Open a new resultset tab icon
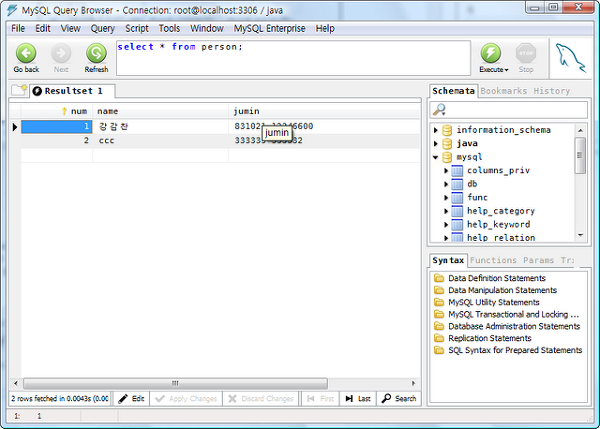The image size is (600, 429). 19,90
